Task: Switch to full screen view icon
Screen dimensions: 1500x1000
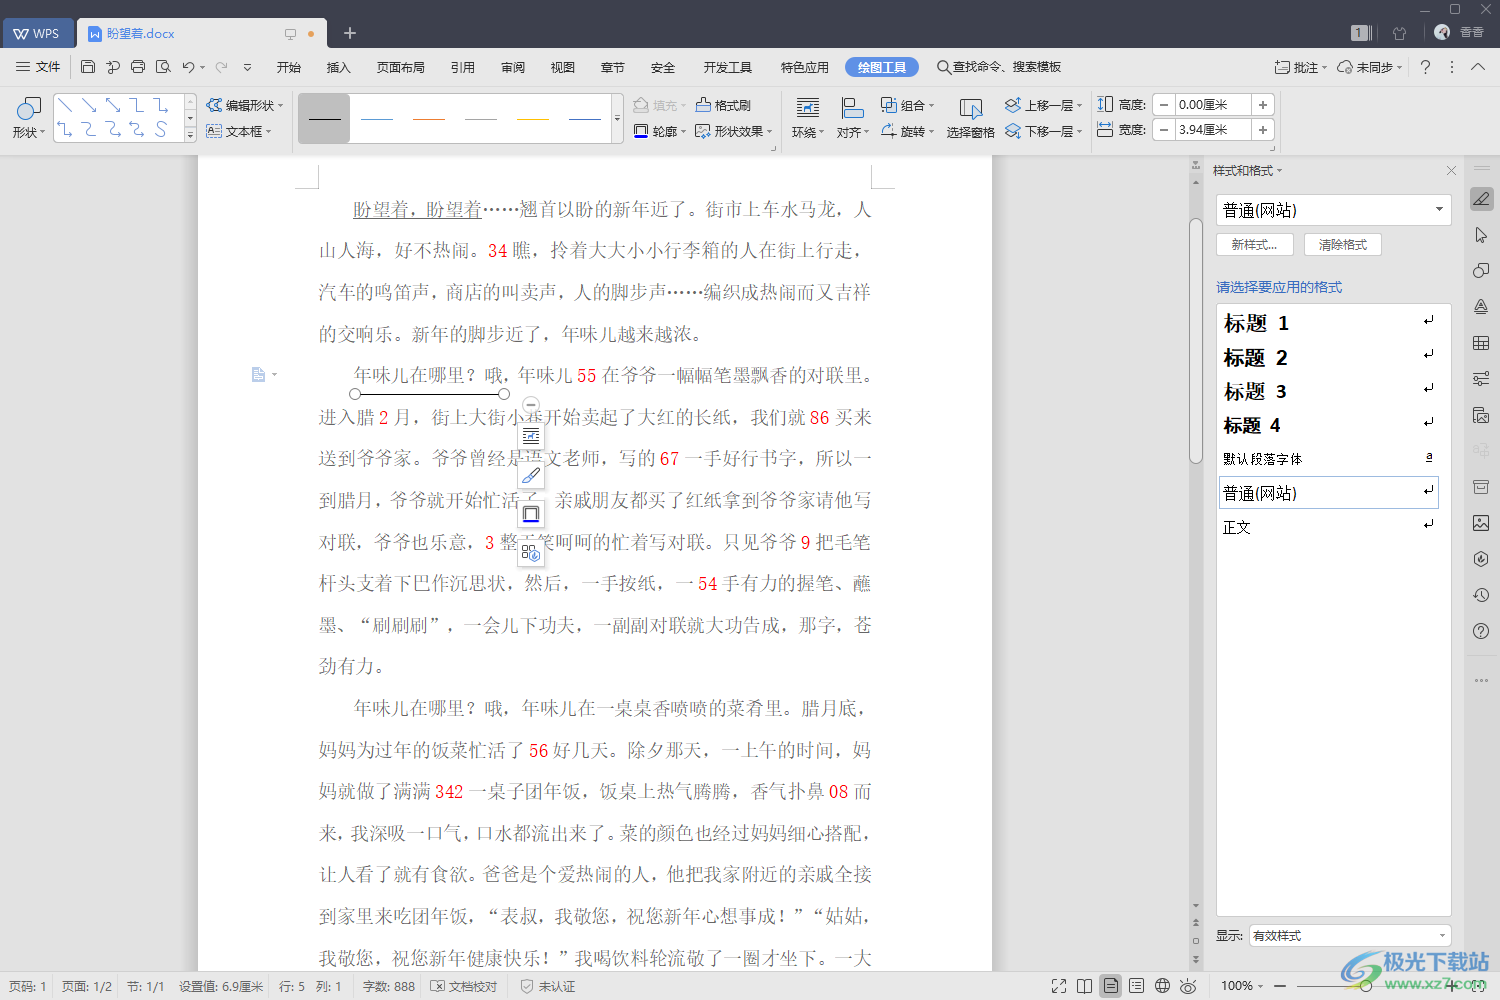Action: coord(1059,986)
